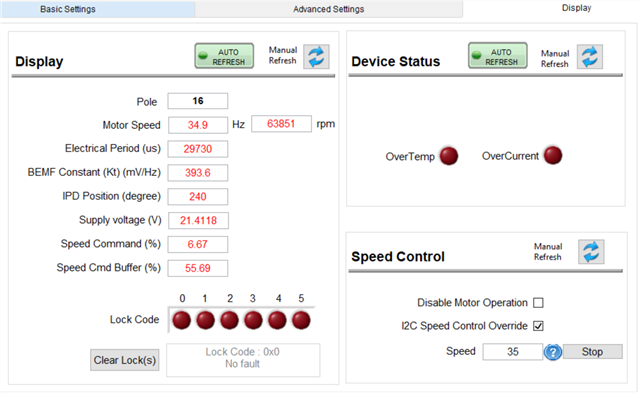Click Manual Refresh icon in Speed Control panel

click(591, 252)
